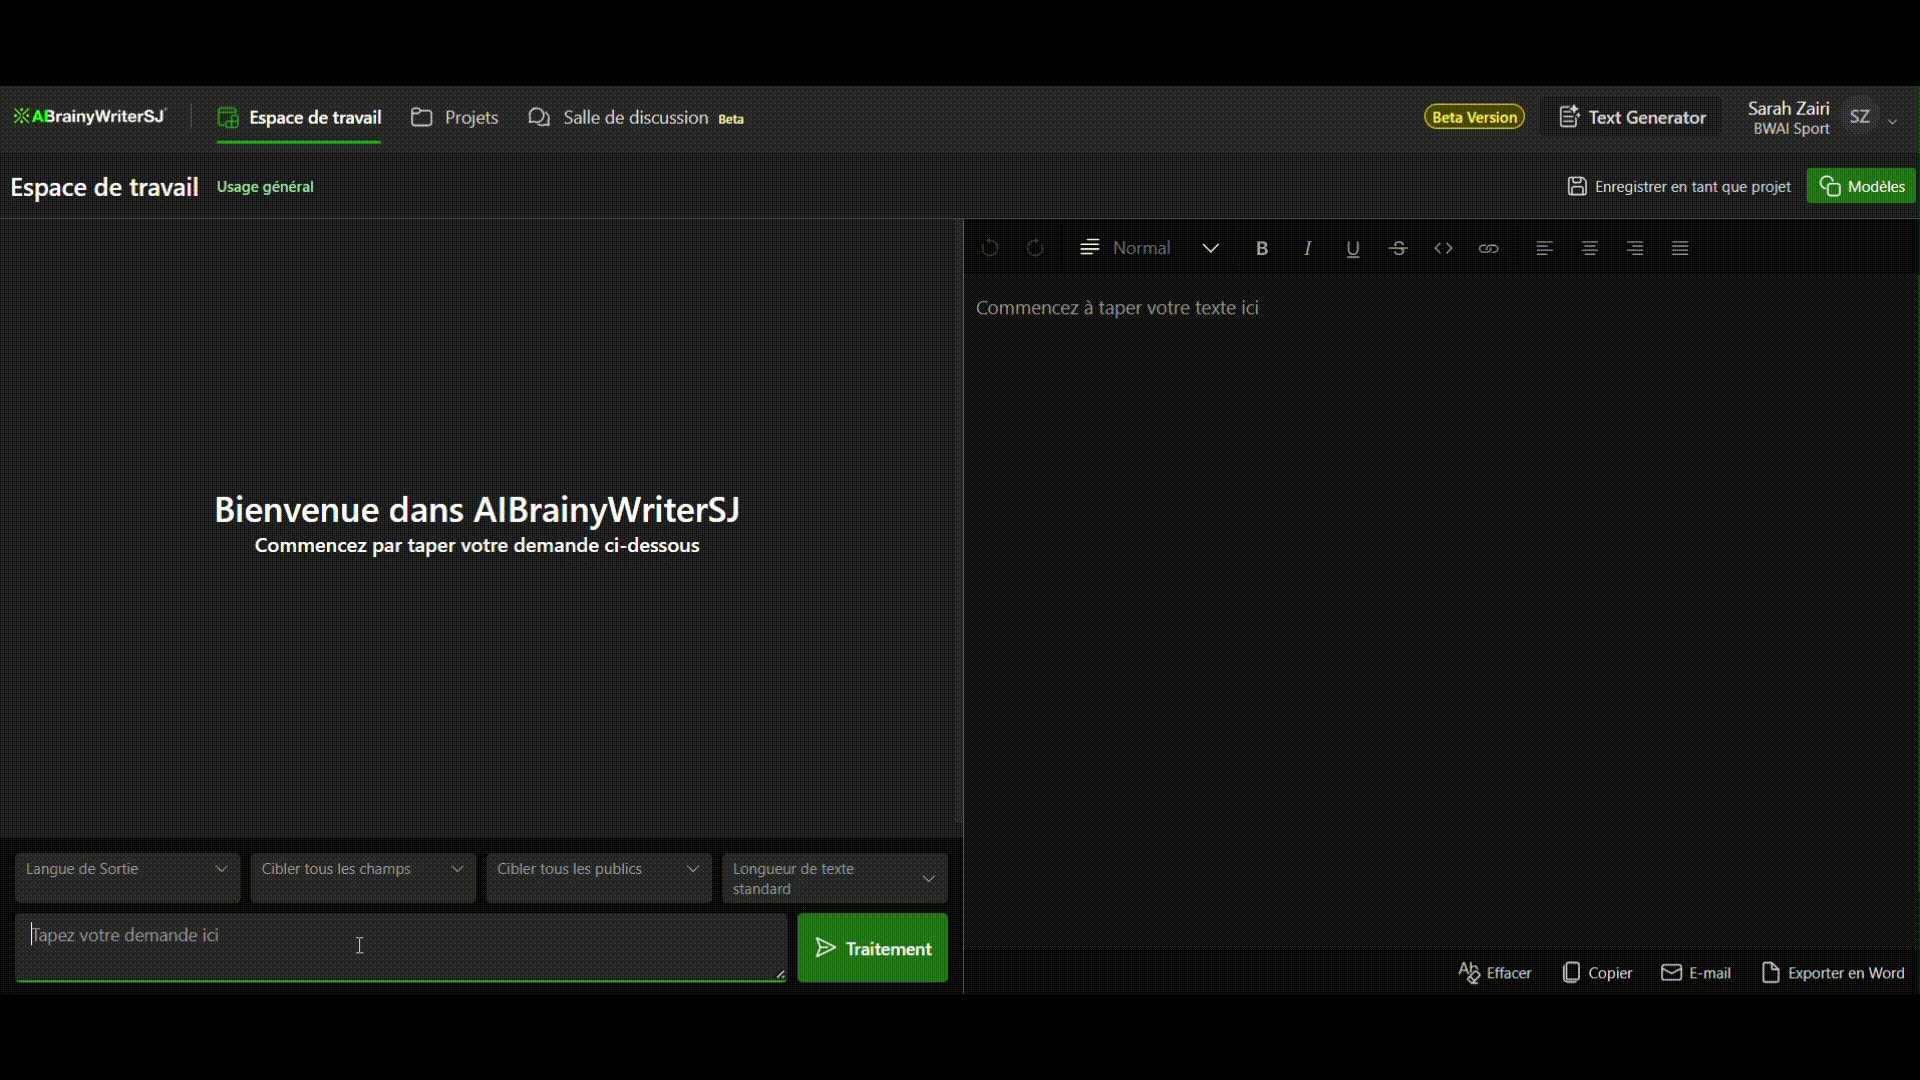The image size is (1920, 1080).
Task: Insert a code block
Action: click(x=1443, y=248)
